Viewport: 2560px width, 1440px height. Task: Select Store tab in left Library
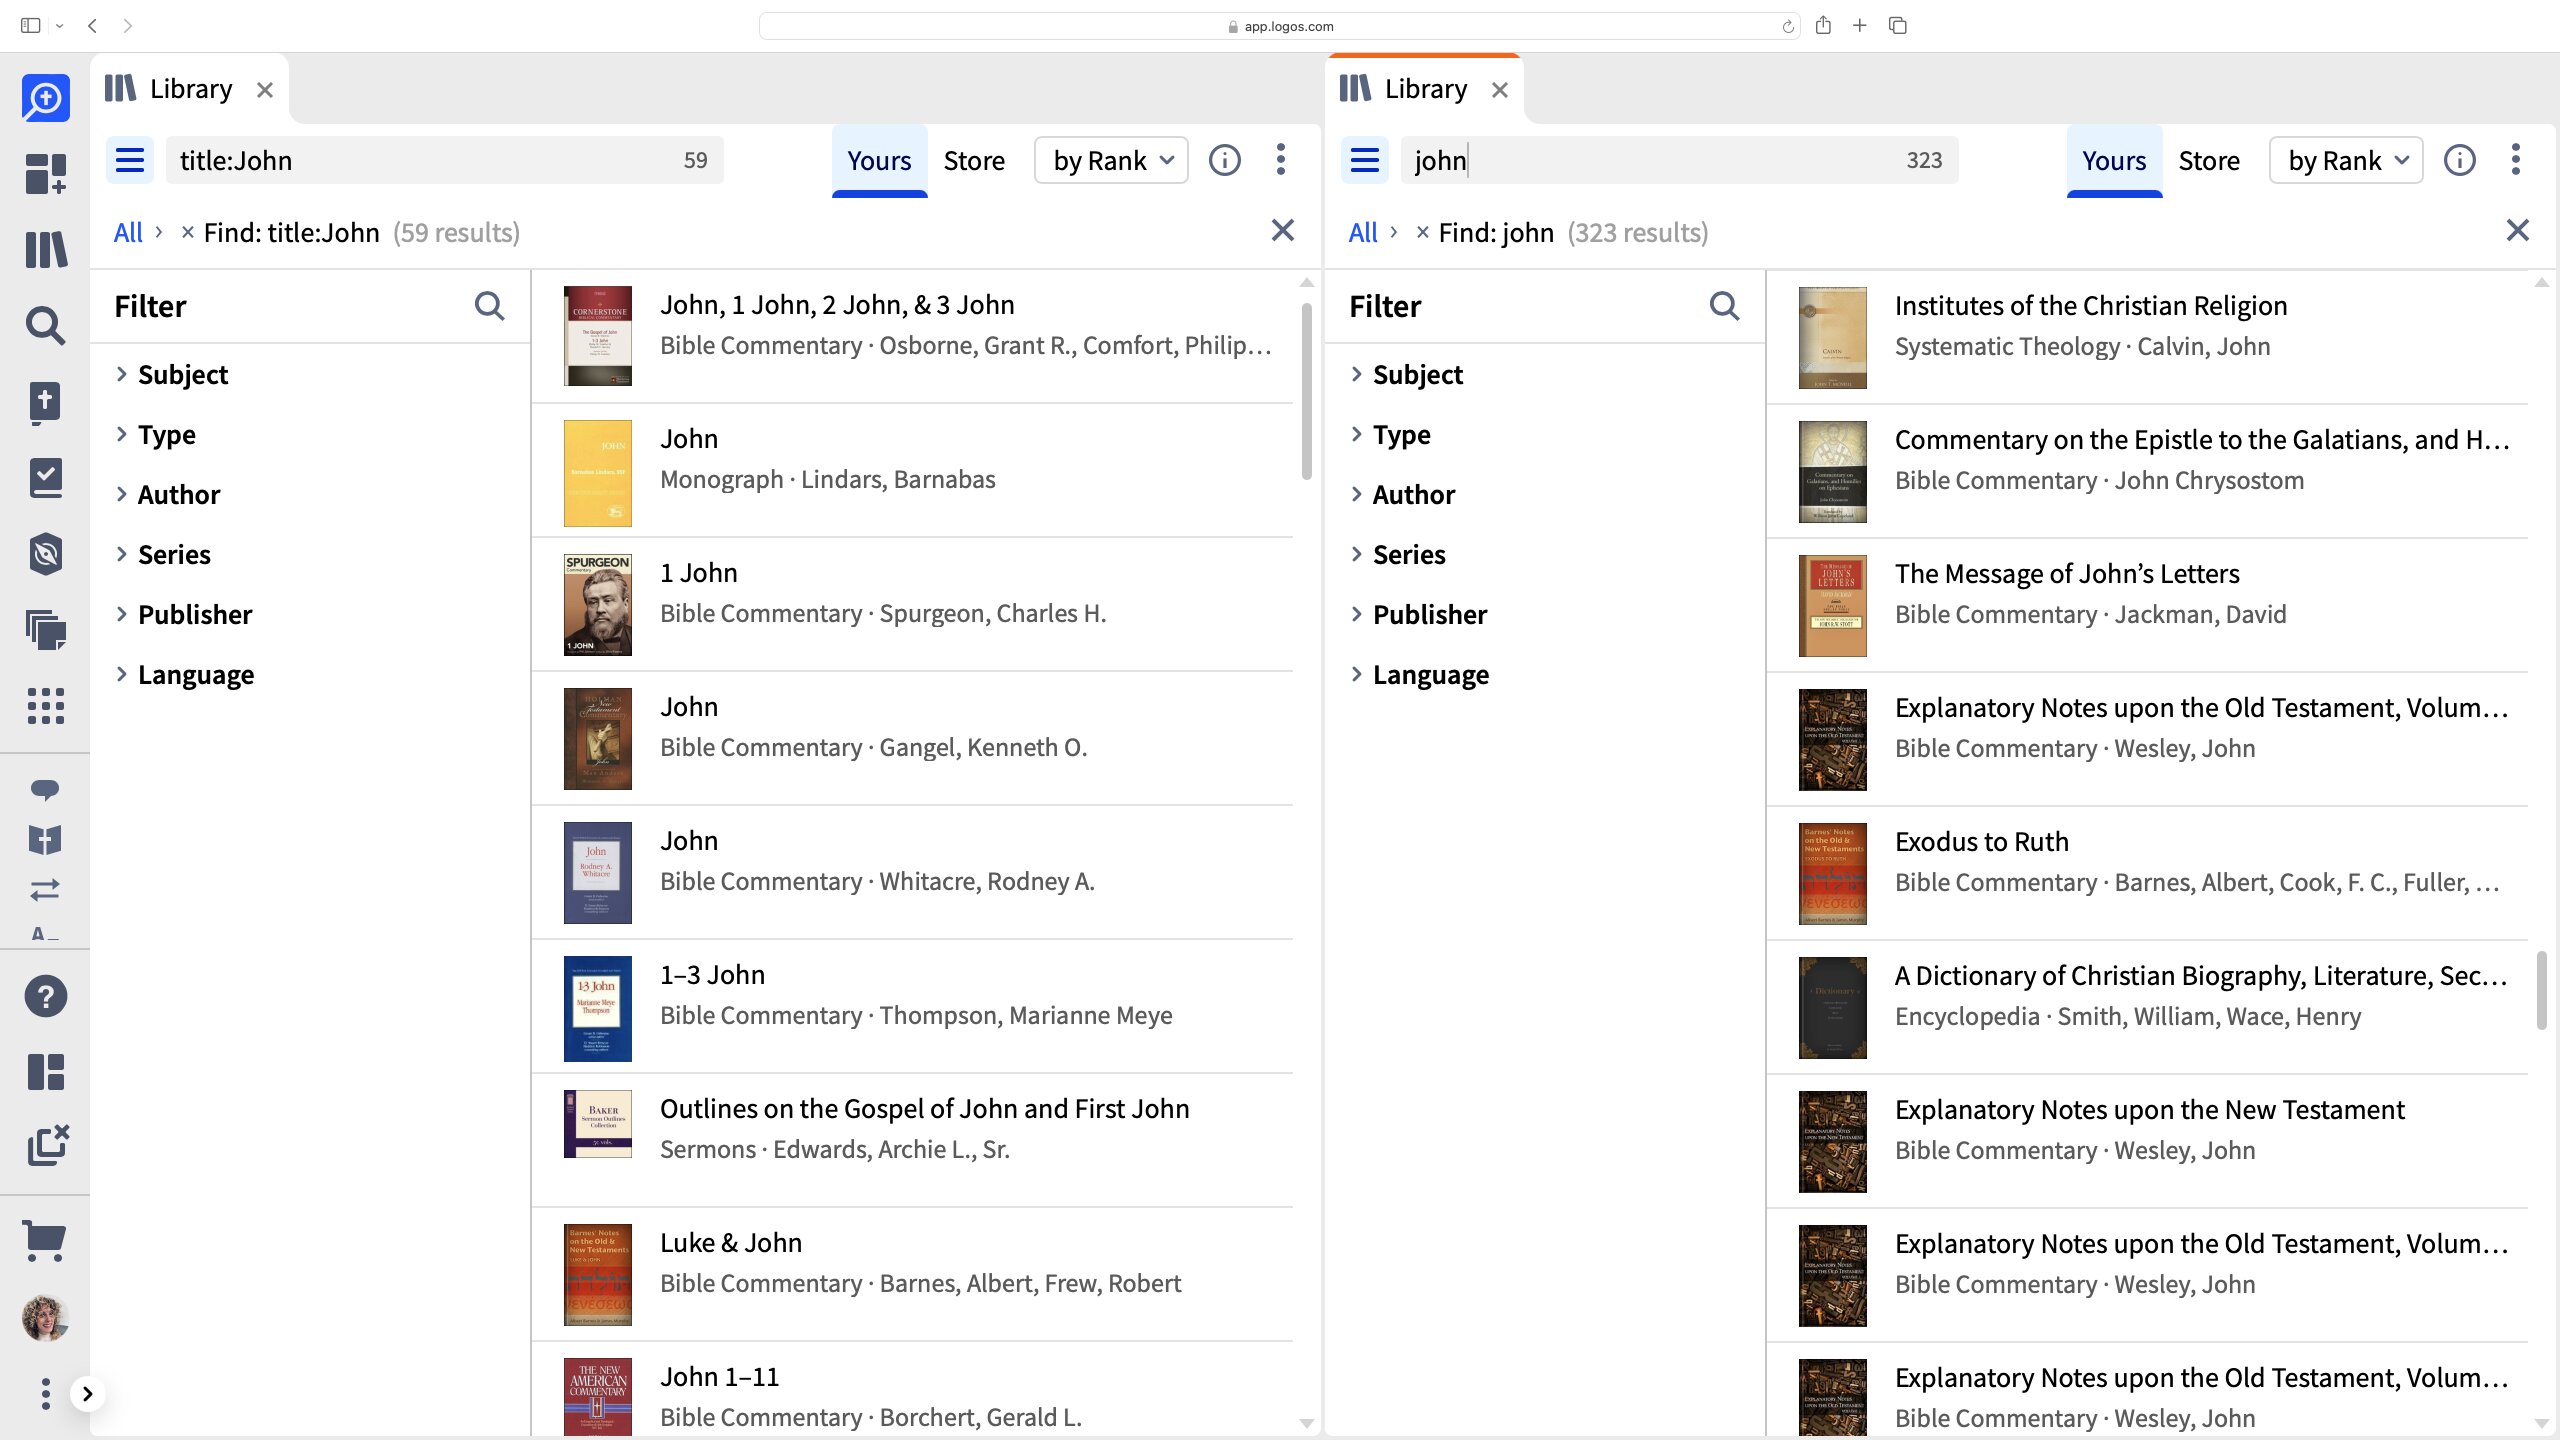pos(974,161)
